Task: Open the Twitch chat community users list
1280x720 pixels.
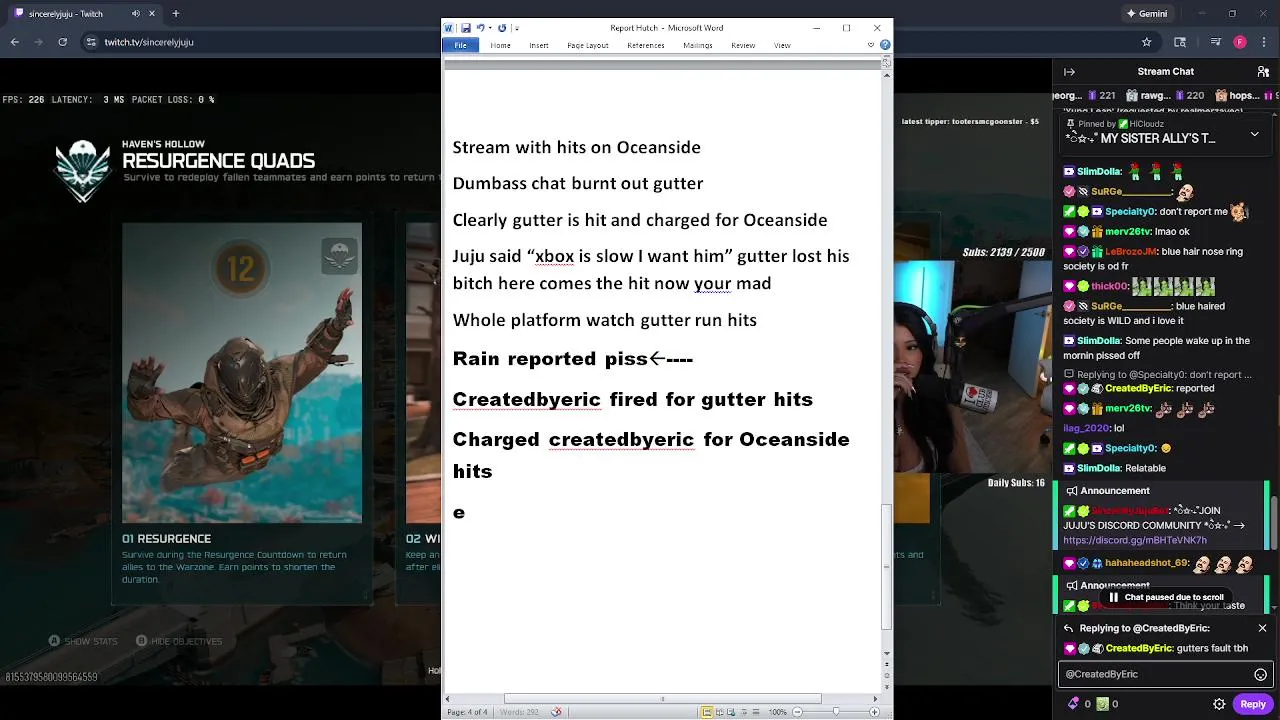Action: pyautogui.click(x=1261, y=72)
